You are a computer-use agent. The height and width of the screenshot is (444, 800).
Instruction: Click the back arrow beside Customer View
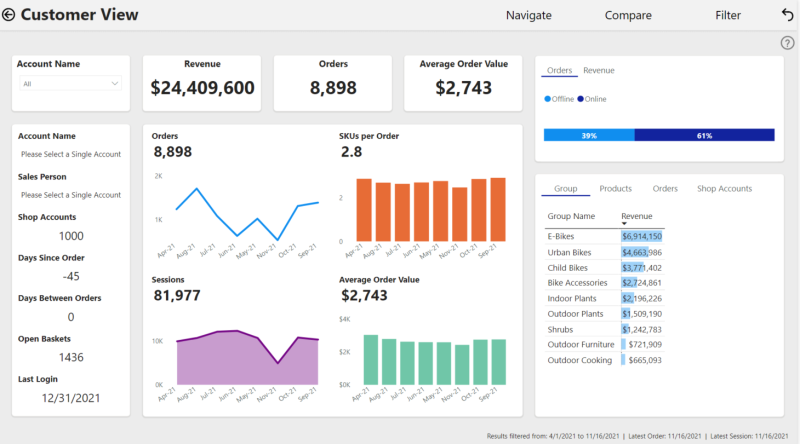pos(9,15)
